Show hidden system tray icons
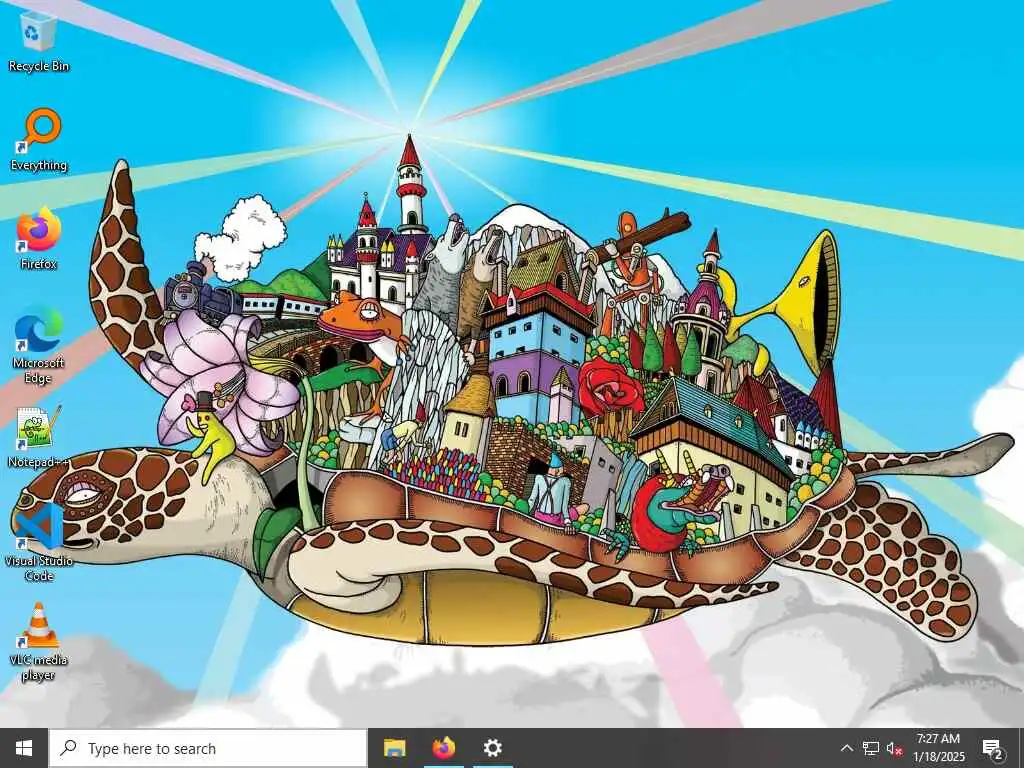Screen dimensions: 1024x768 pos(846,748)
